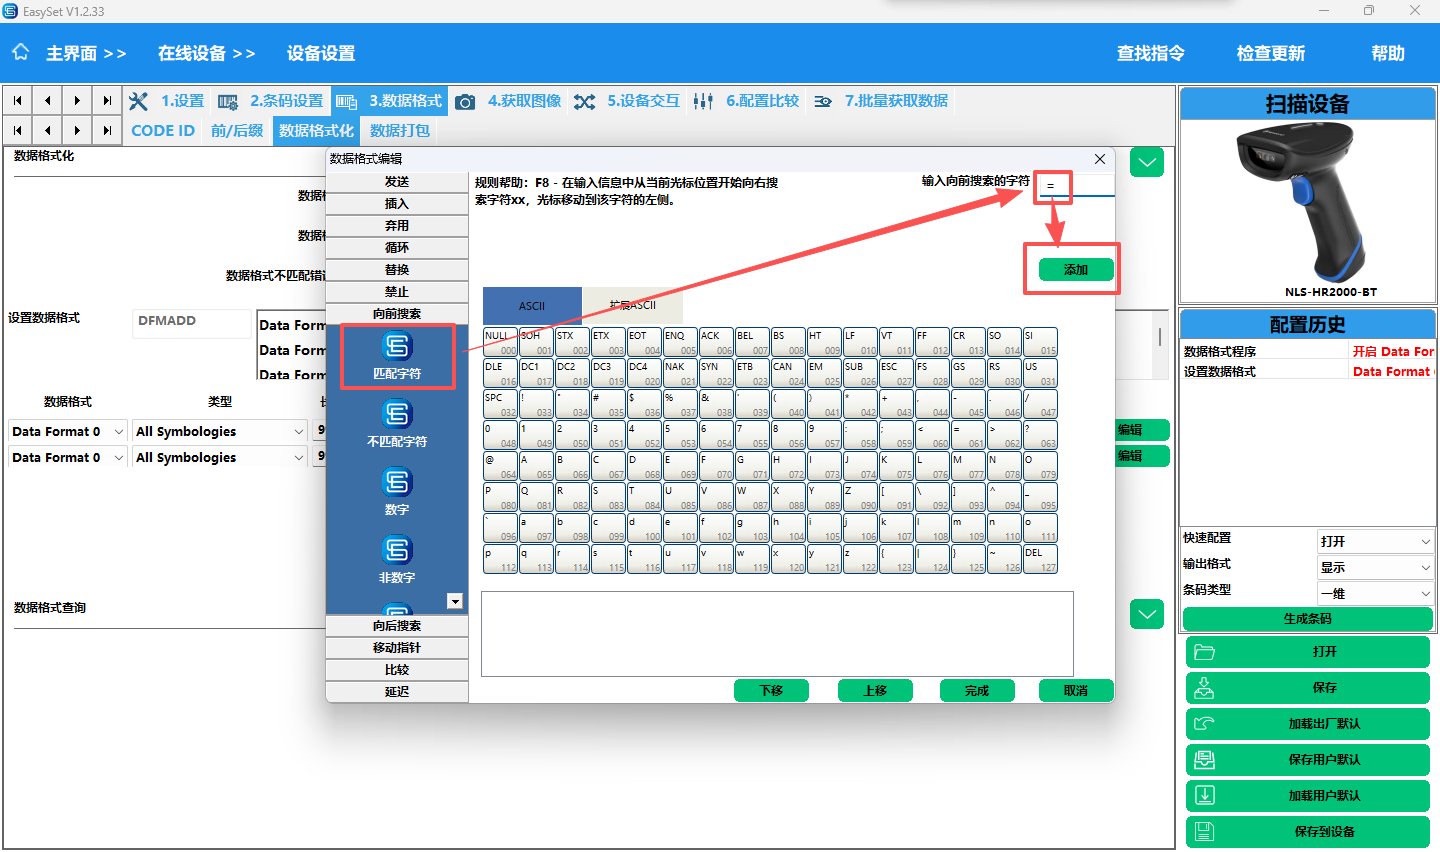The height and width of the screenshot is (852, 1440).
Task: Select the 非数字 rule icon
Action: tap(397, 551)
